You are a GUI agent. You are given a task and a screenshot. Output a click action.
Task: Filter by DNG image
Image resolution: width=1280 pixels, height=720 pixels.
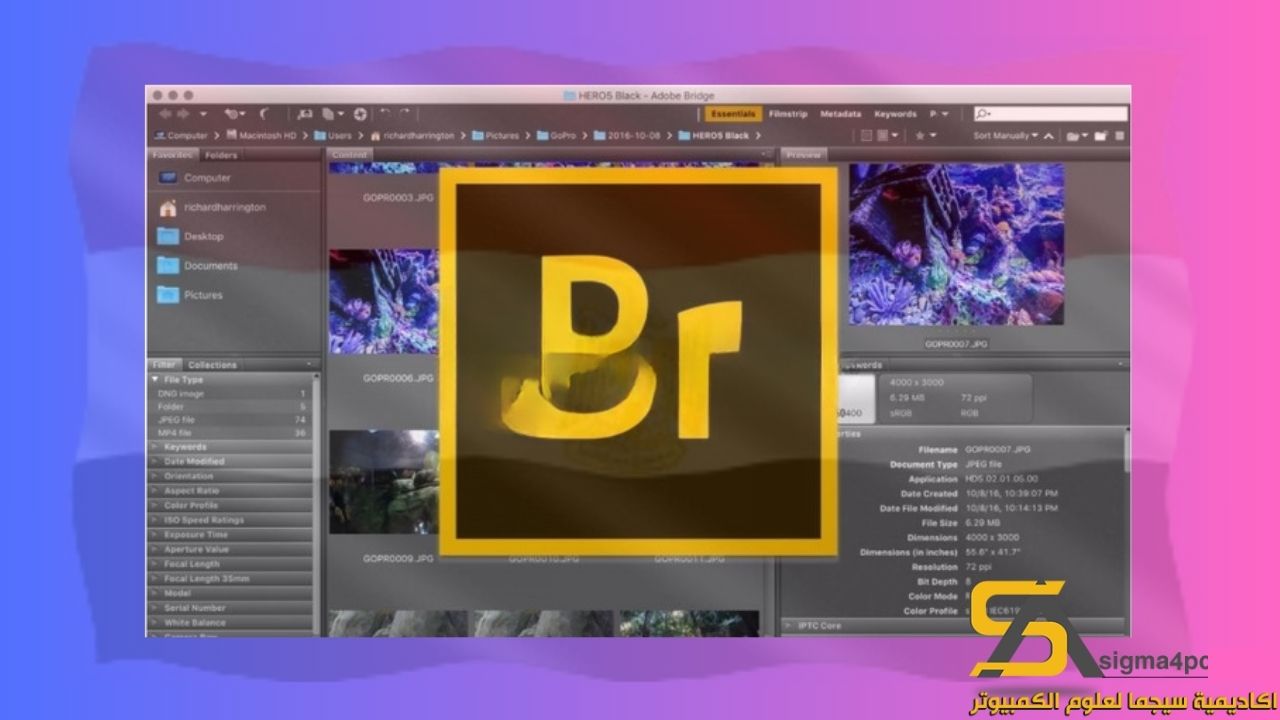tap(230, 394)
